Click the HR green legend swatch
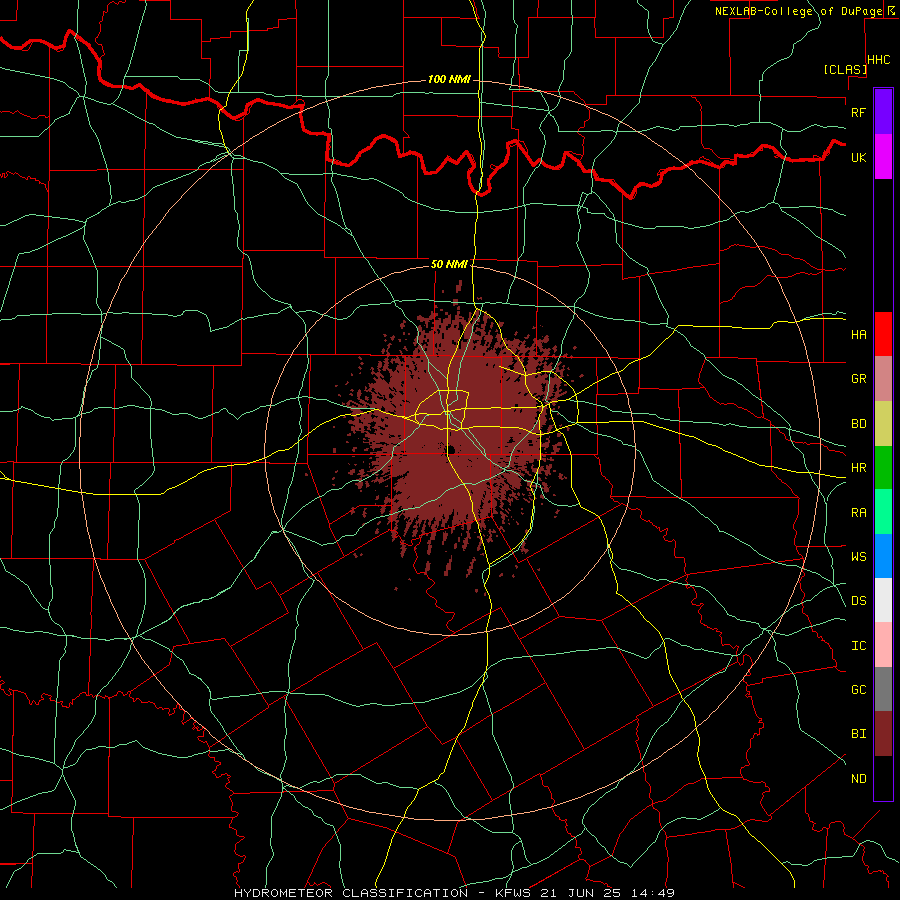 [x=883, y=468]
